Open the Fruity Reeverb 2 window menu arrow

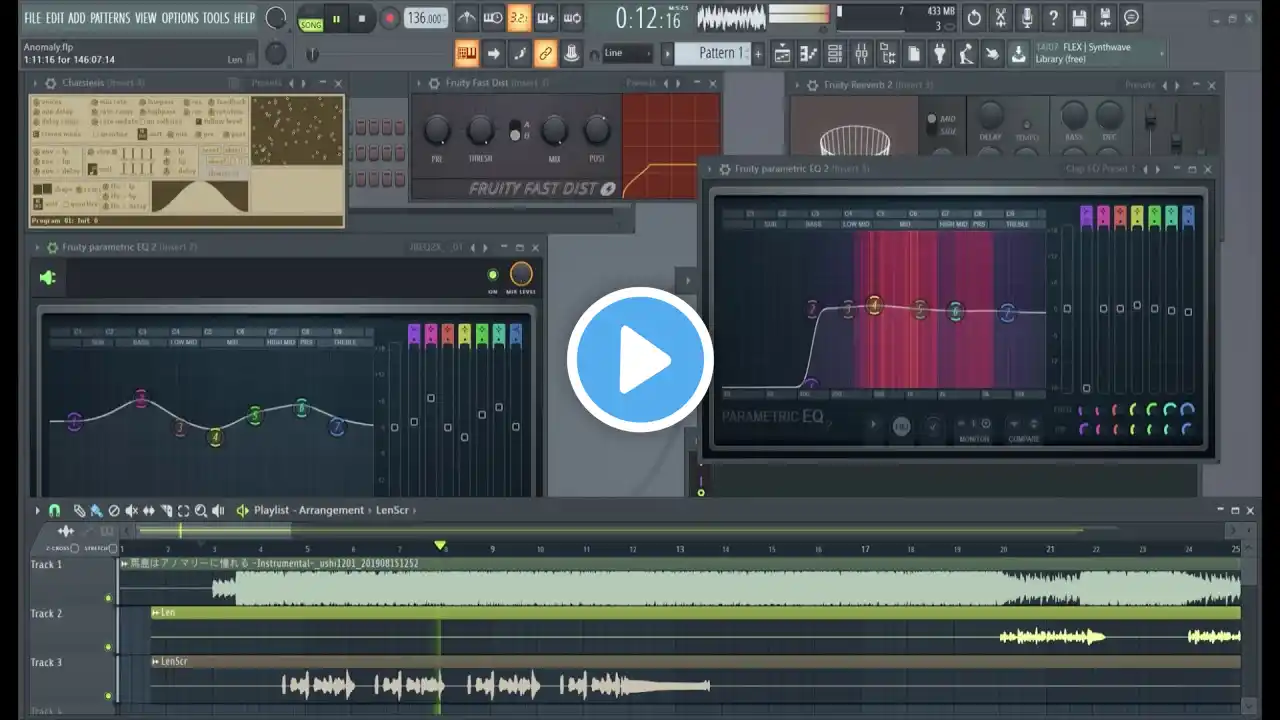(799, 85)
